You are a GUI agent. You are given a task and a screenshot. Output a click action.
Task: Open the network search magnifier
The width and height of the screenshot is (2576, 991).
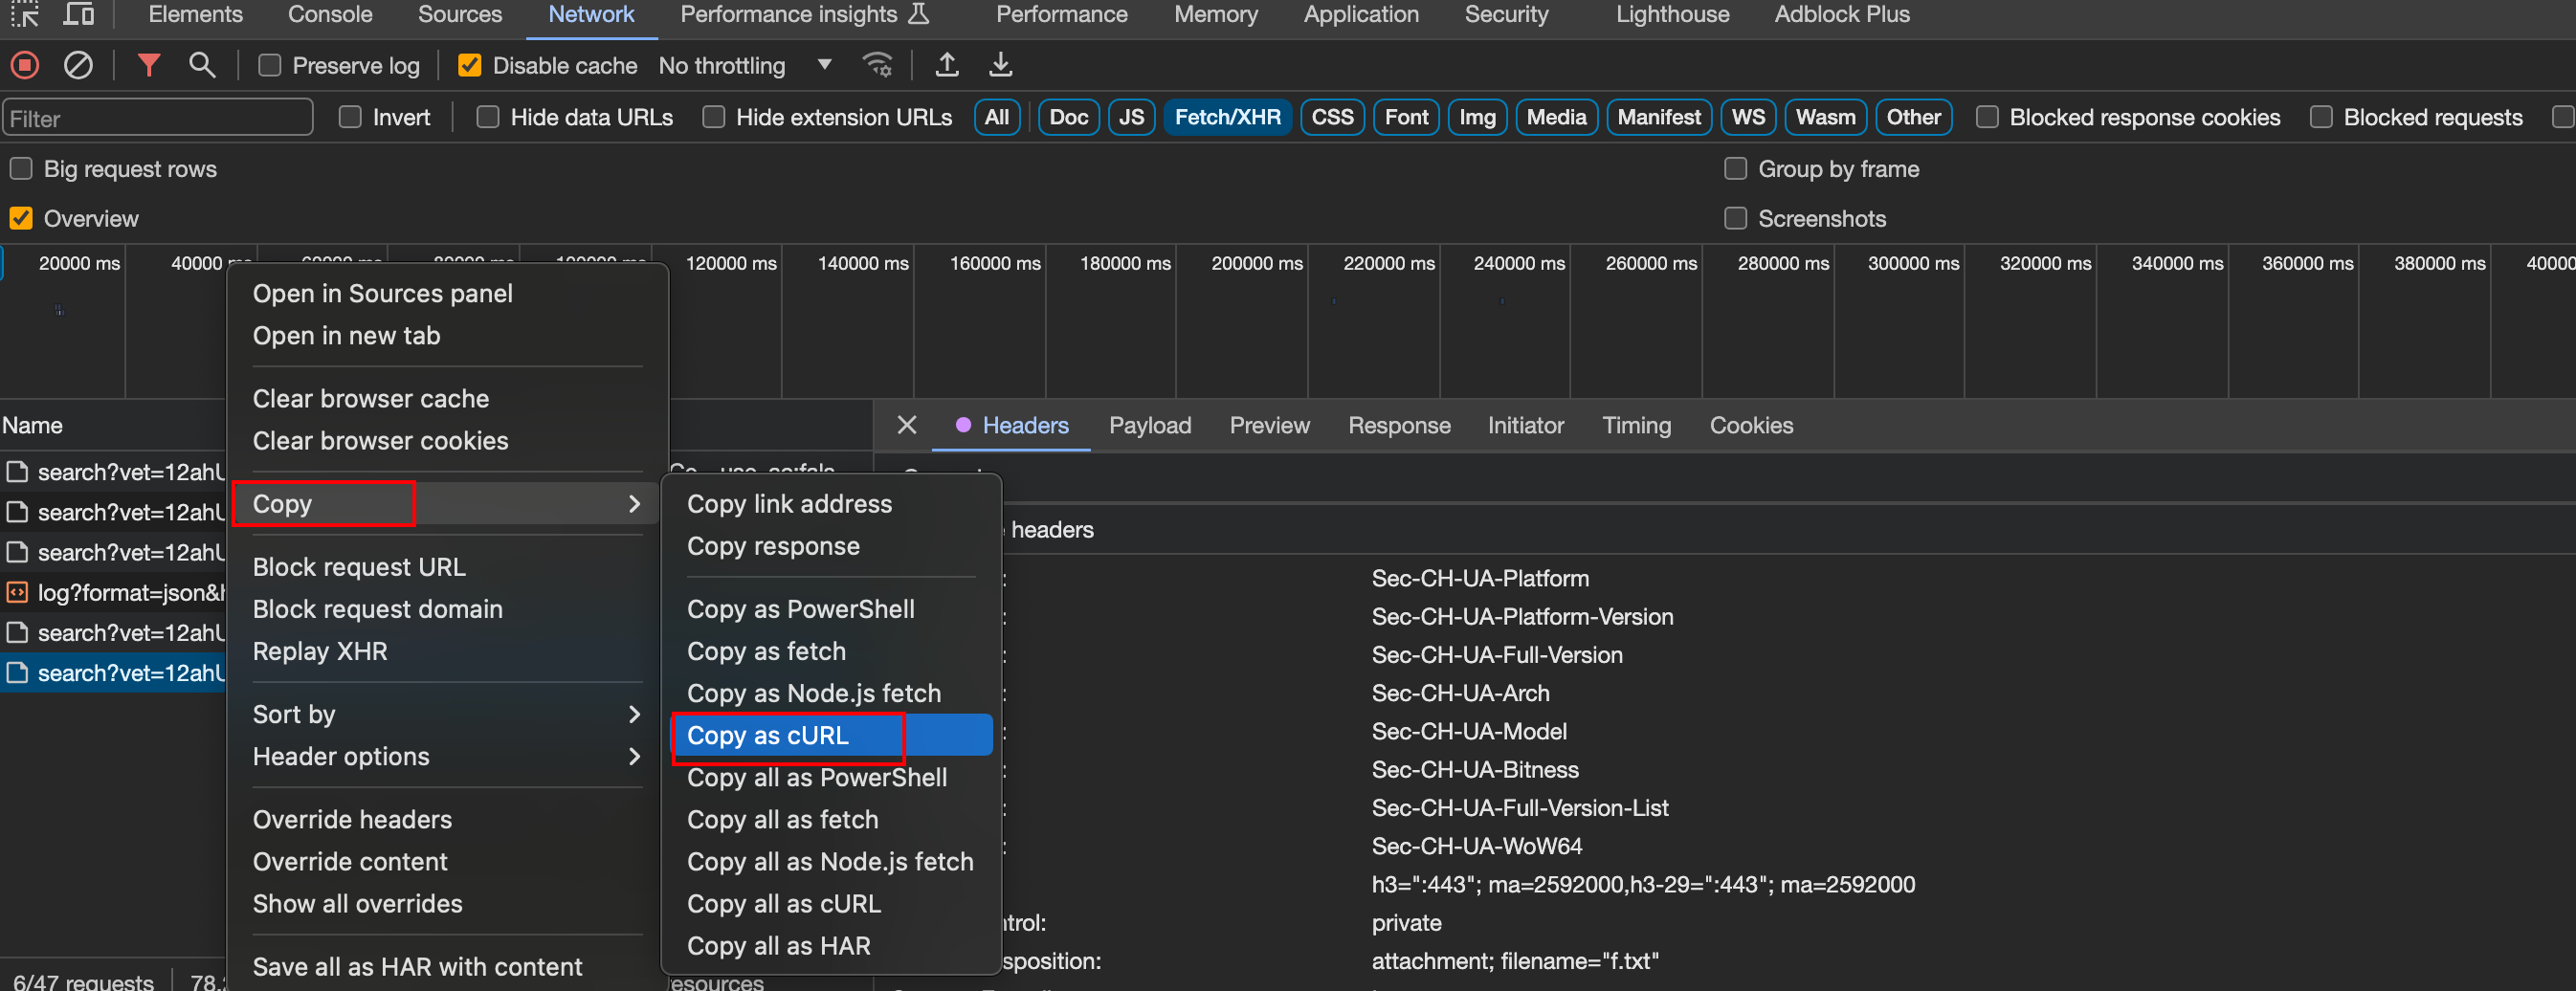pyautogui.click(x=202, y=66)
